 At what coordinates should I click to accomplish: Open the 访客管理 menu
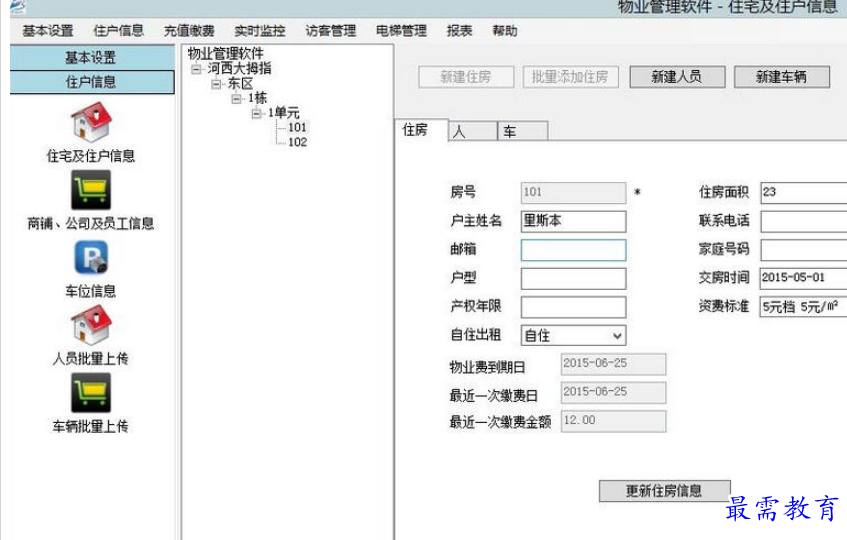(x=331, y=31)
